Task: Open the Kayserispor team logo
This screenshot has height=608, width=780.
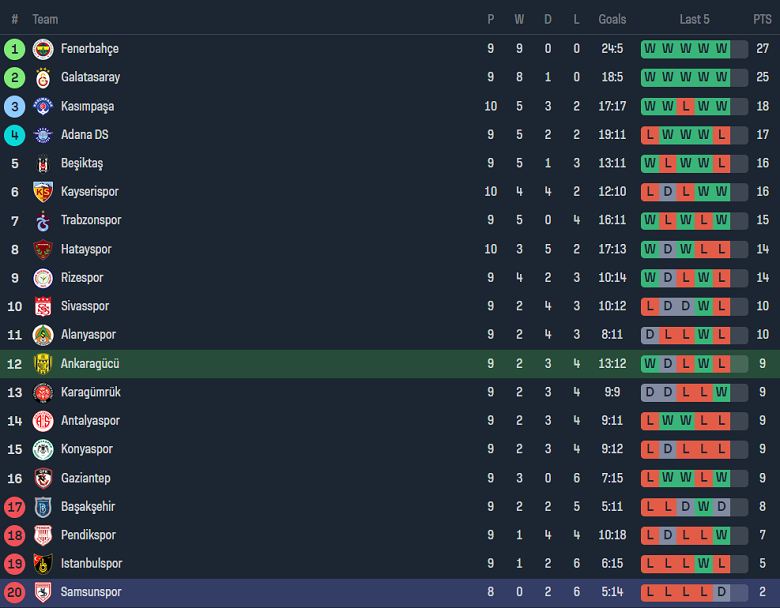Action: point(42,192)
